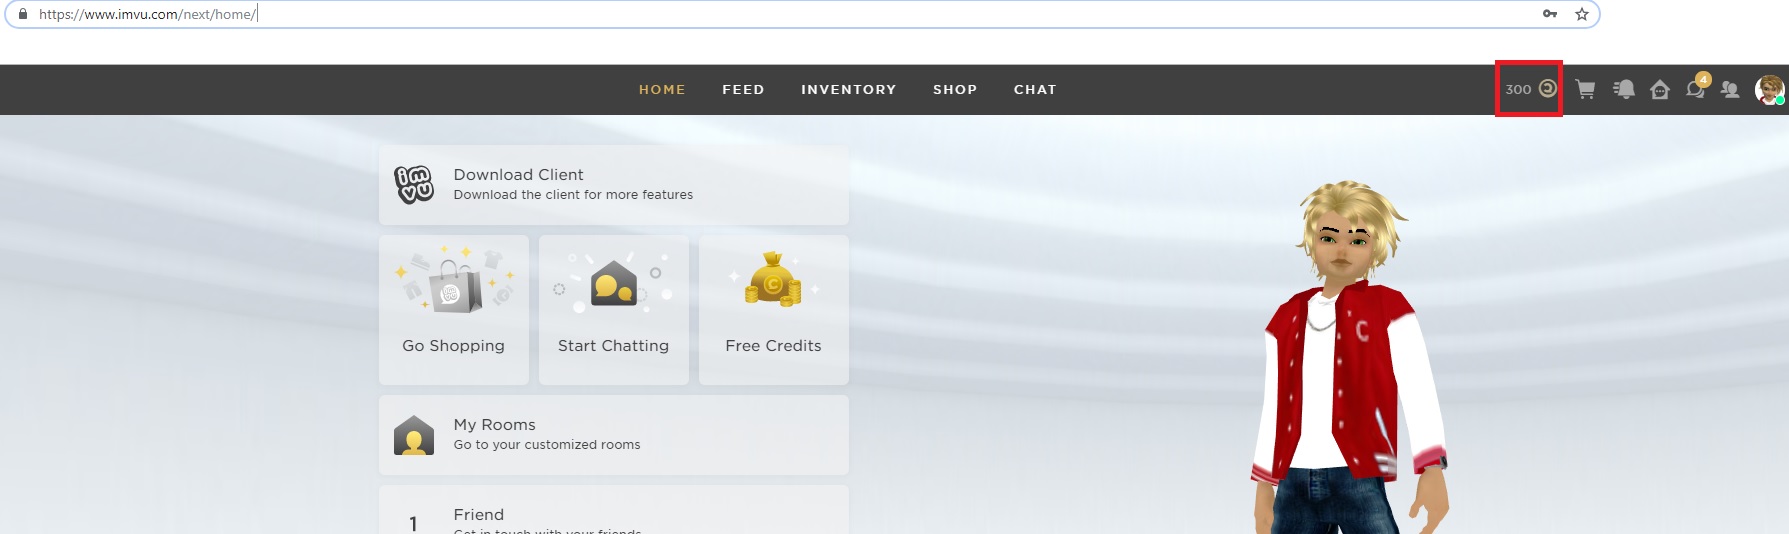Screen dimensions: 1789x534
Task: Open chat messages icon with badge
Action: (x=1697, y=87)
